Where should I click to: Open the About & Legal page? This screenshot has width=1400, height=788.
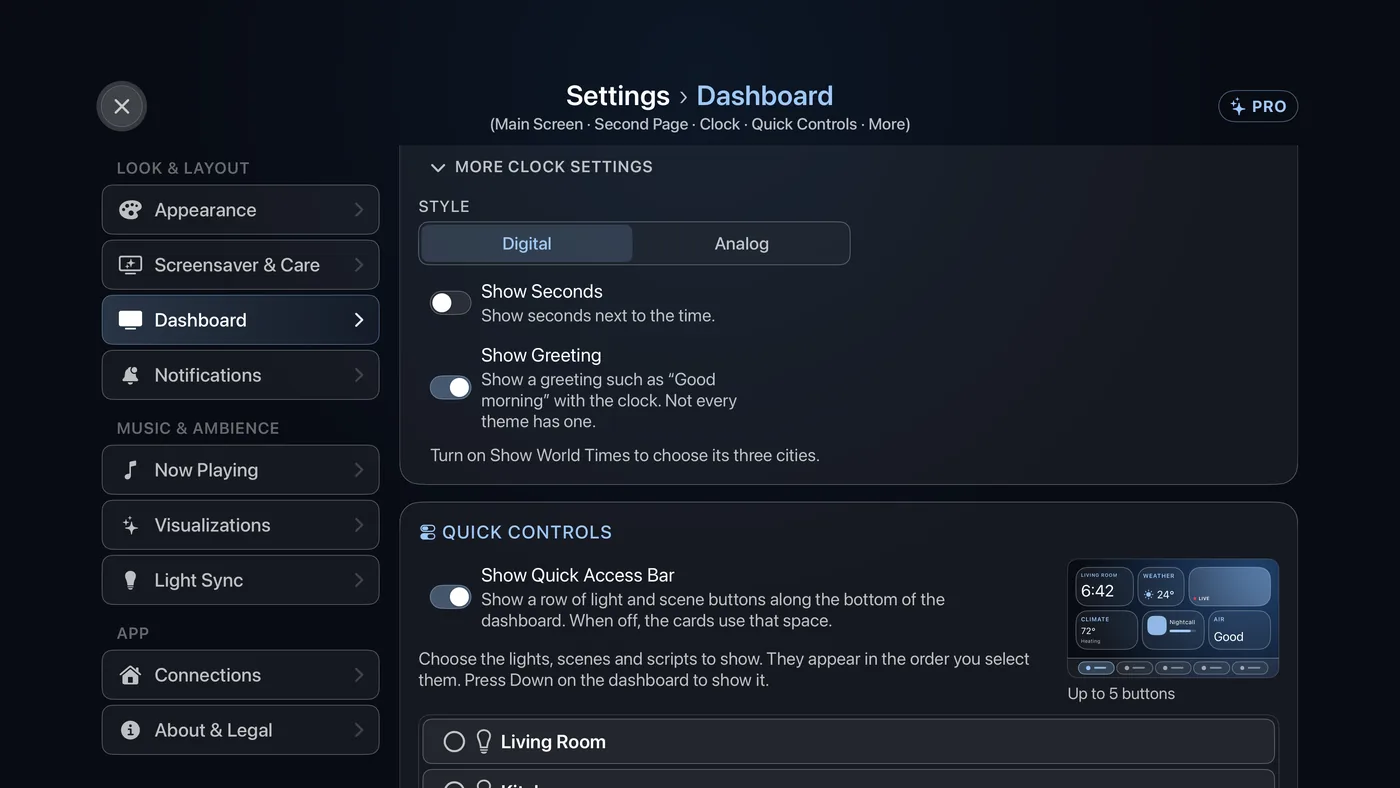point(240,730)
